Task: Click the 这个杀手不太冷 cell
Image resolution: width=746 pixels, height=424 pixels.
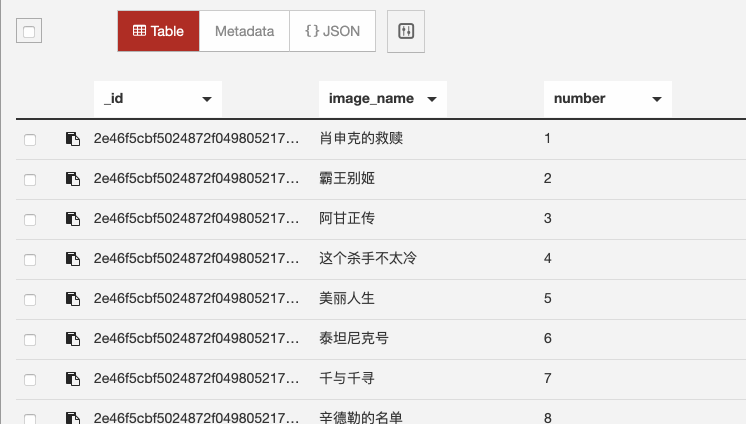Action: click(368, 258)
